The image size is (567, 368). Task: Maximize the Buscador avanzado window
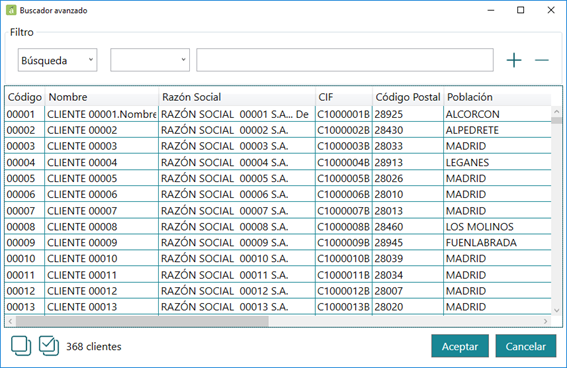pos(520,10)
